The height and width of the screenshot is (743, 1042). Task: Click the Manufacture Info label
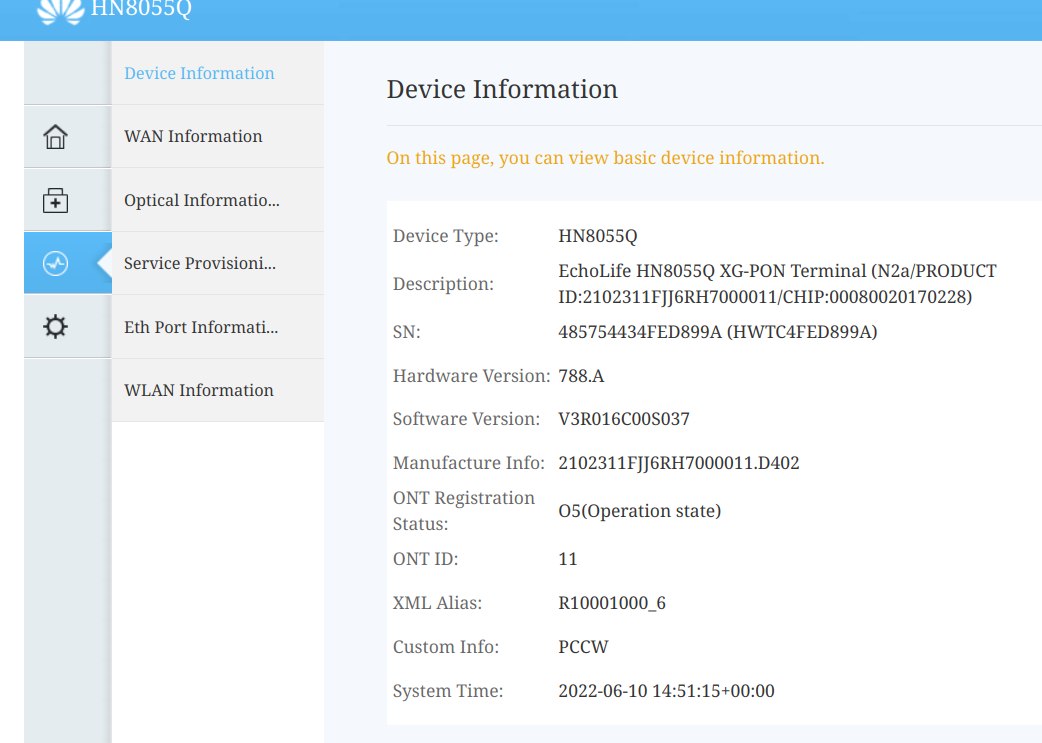click(469, 463)
